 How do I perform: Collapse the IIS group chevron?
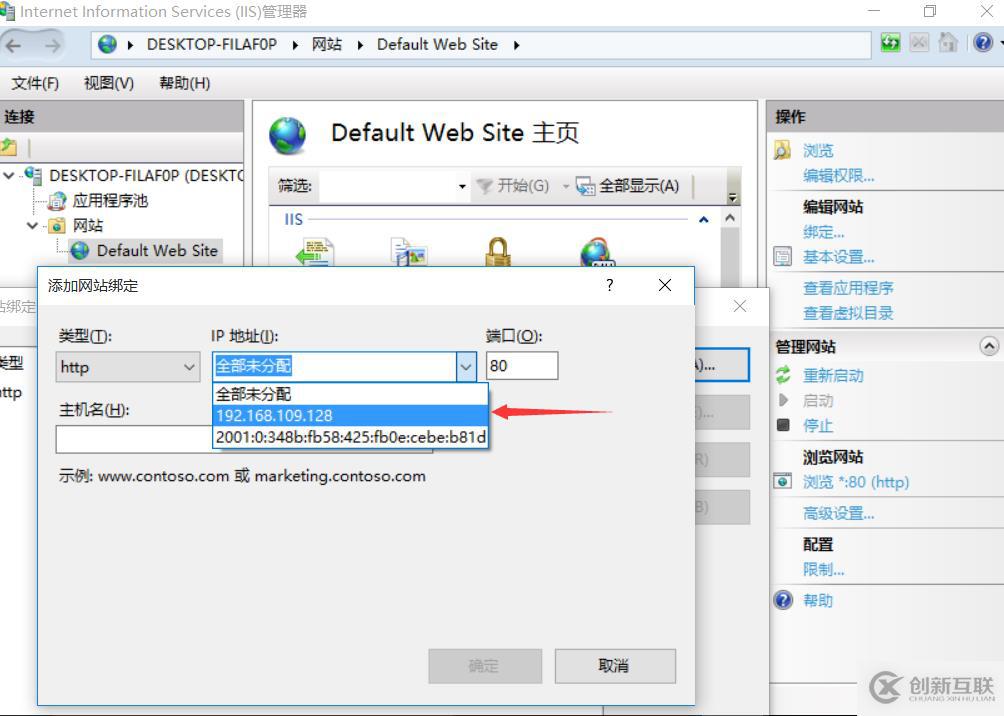pos(704,220)
